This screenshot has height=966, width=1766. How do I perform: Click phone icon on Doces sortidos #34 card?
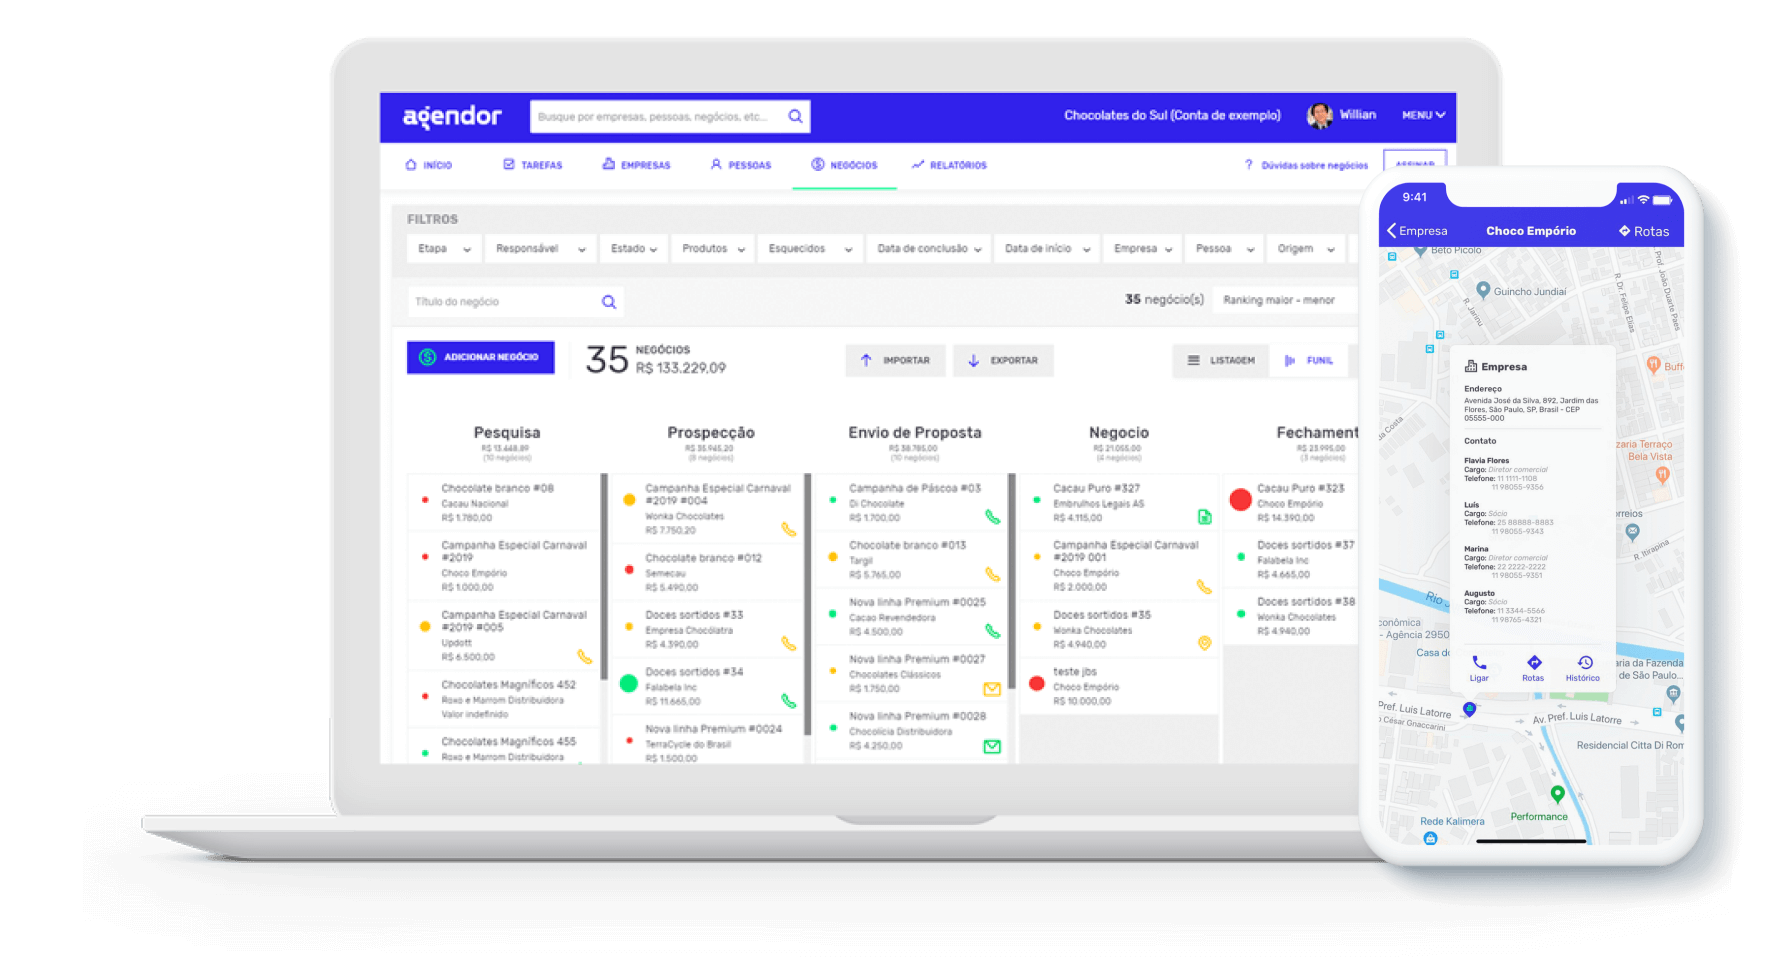(x=789, y=701)
